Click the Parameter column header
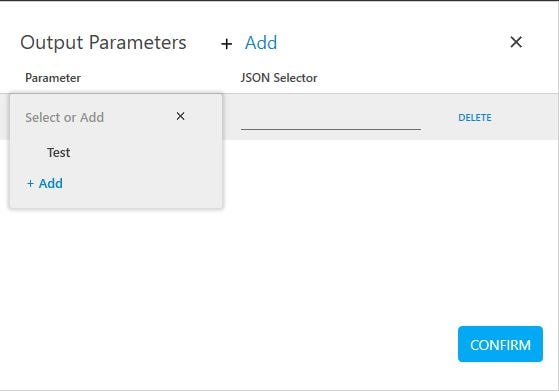This screenshot has width=559, height=391. (53, 78)
